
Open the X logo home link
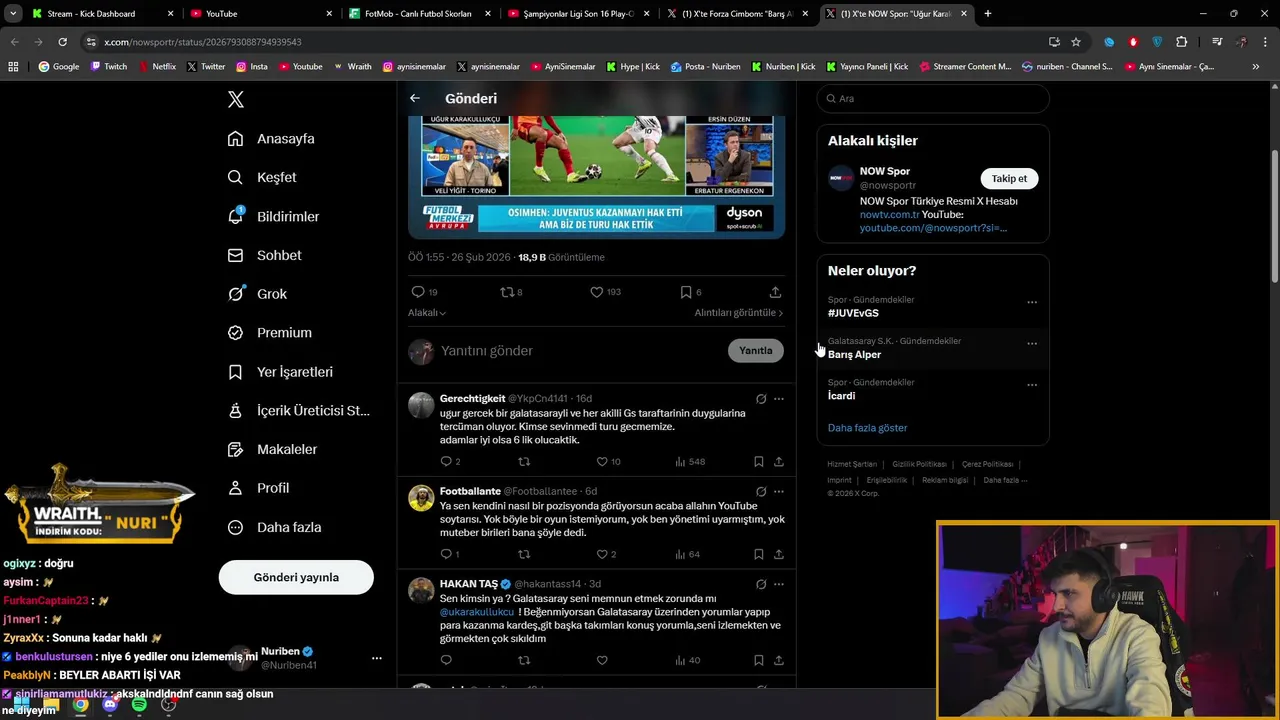coord(236,99)
